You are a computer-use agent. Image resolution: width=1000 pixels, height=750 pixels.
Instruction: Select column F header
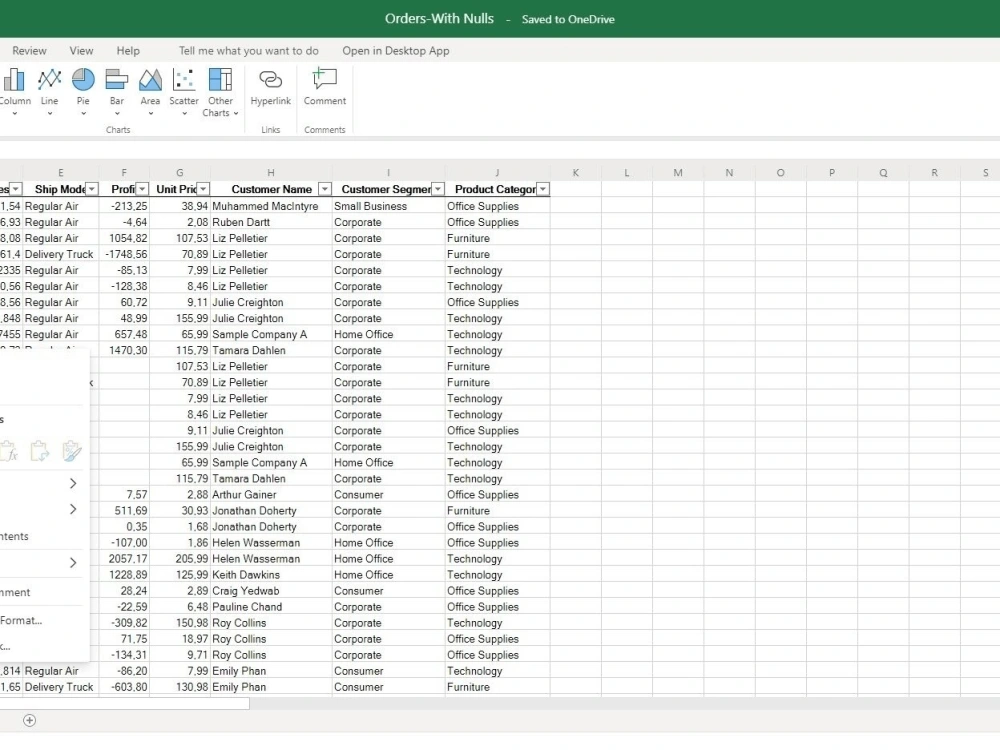click(x=124, y=173)
